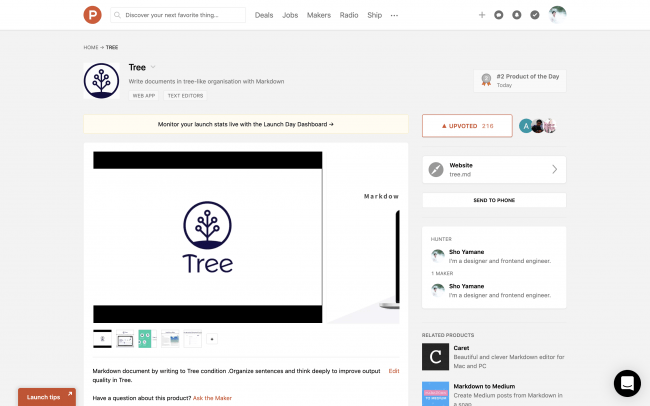The image size is (650, 406).
Task: Open Markdown to Medium related product
Action: click(484, 386)
